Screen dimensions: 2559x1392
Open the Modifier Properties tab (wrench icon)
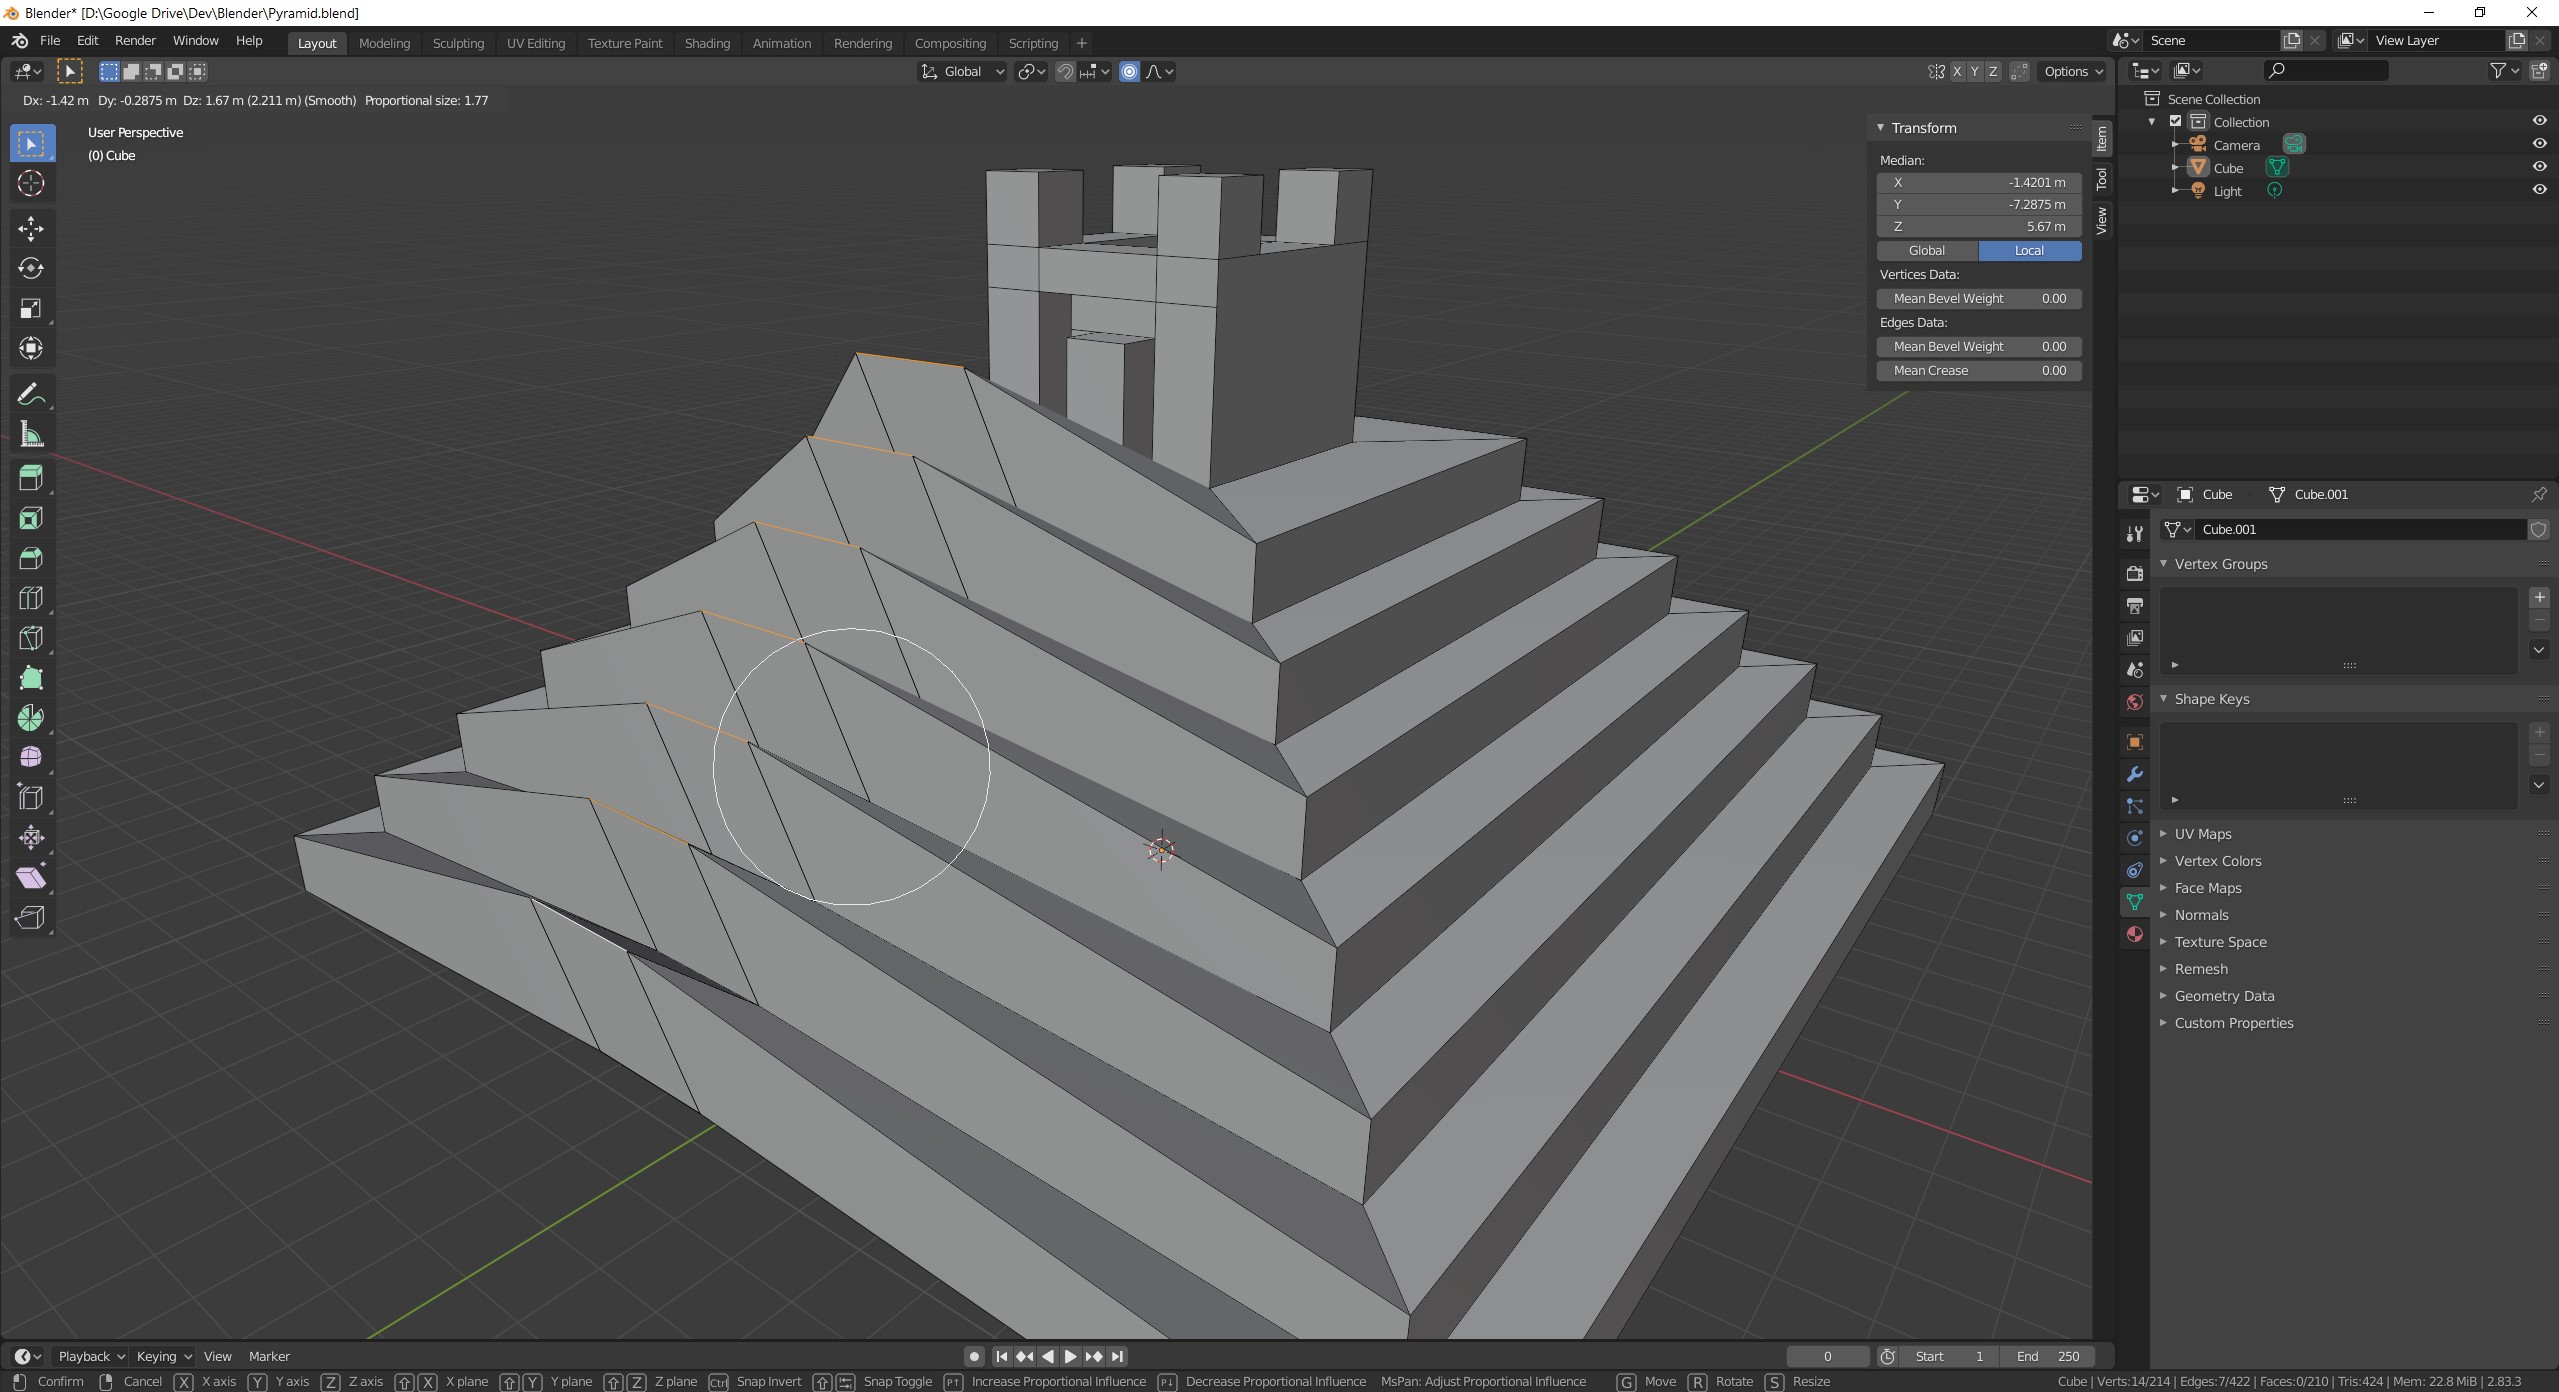click(x=2134, y=775)
